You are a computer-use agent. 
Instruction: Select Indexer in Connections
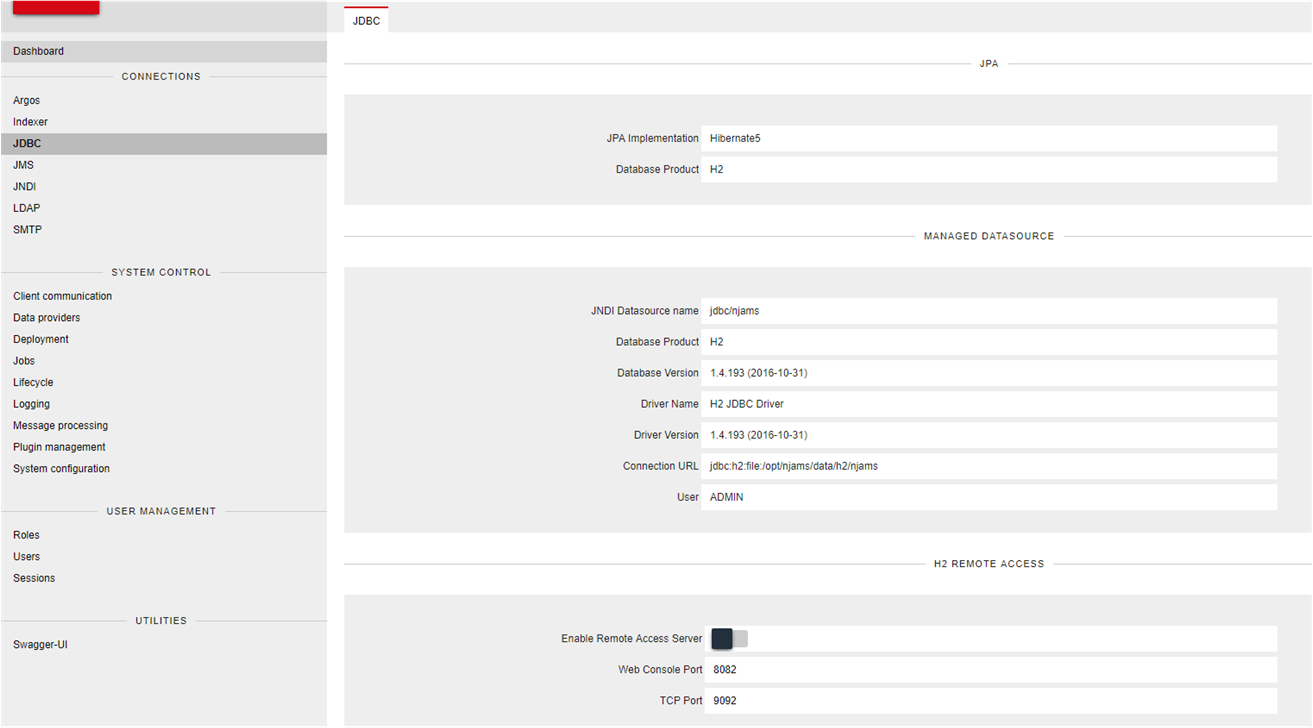(x=30, y=122)
